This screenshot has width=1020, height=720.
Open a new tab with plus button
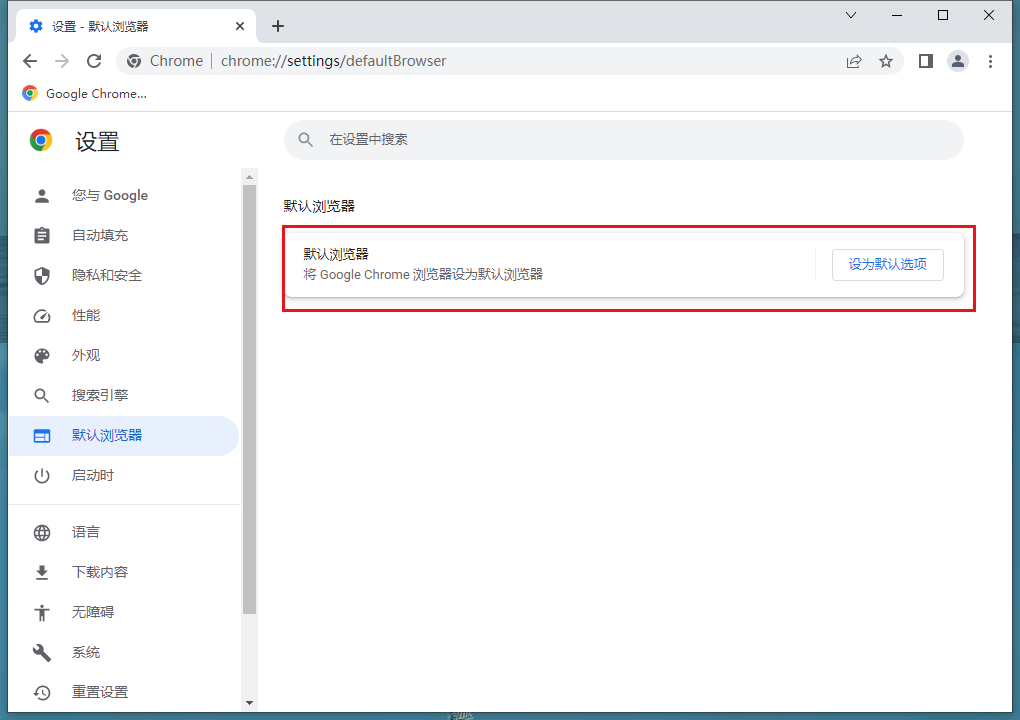pyautogui.click(x=278, y=26)
